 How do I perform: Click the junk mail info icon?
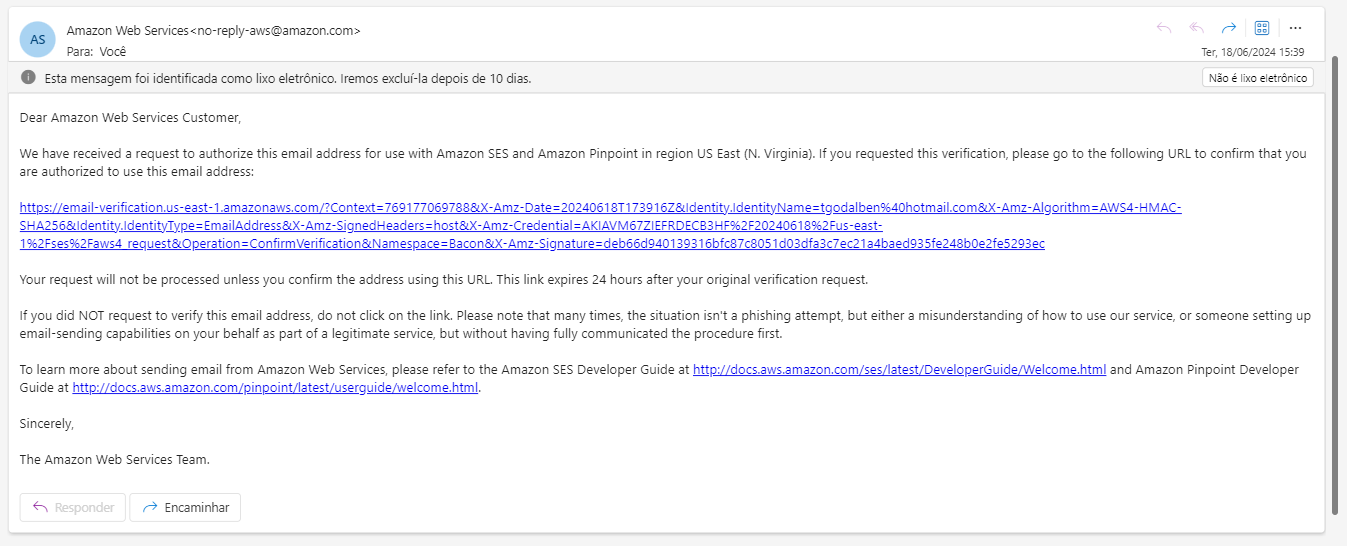click(x=29, y=77)
